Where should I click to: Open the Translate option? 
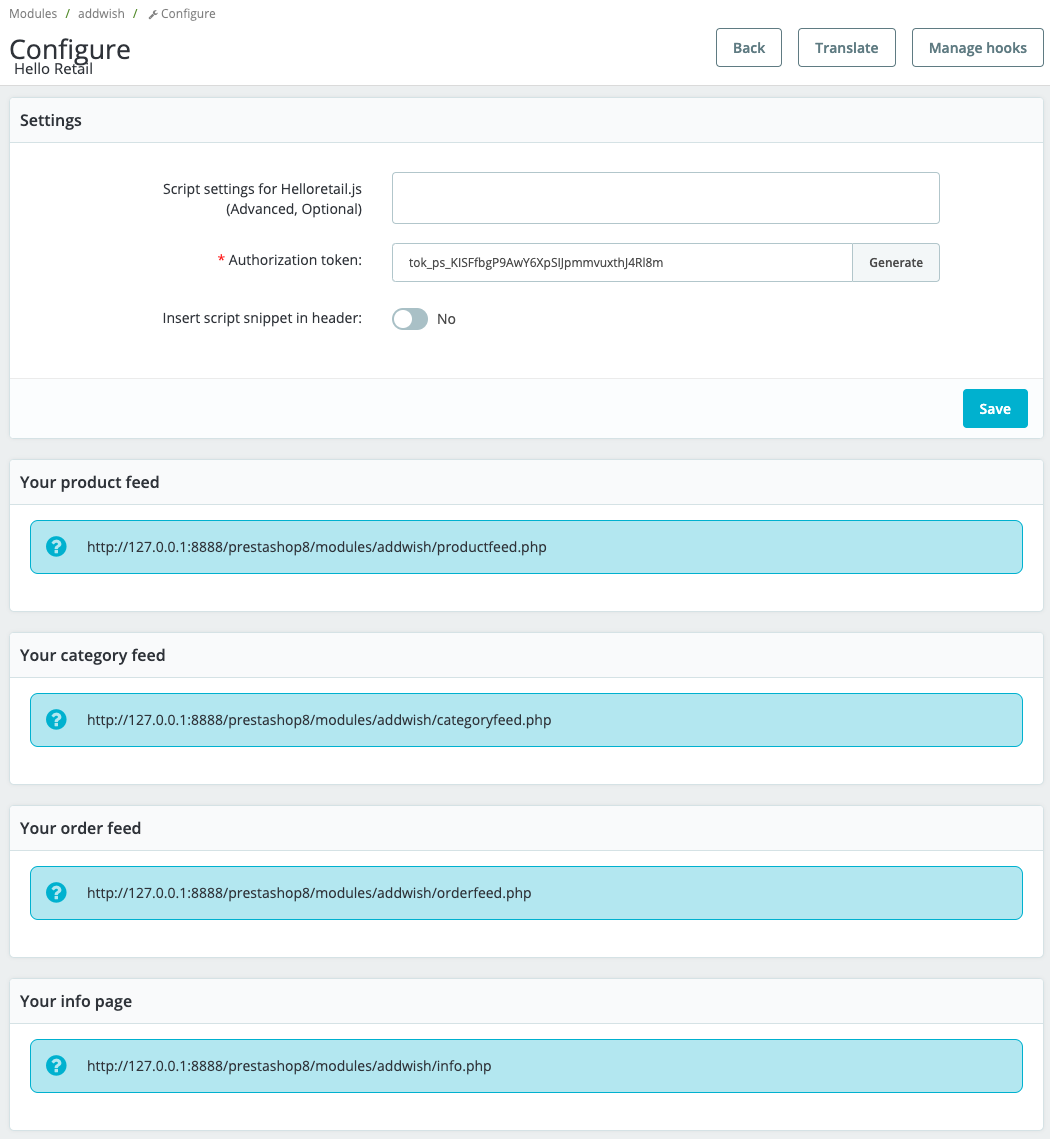click(846, 48)
